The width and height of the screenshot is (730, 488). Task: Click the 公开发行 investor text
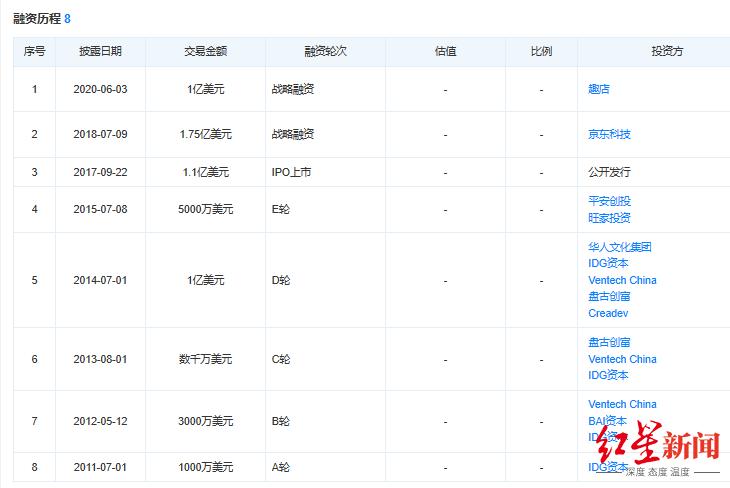(x=609, y=172)
